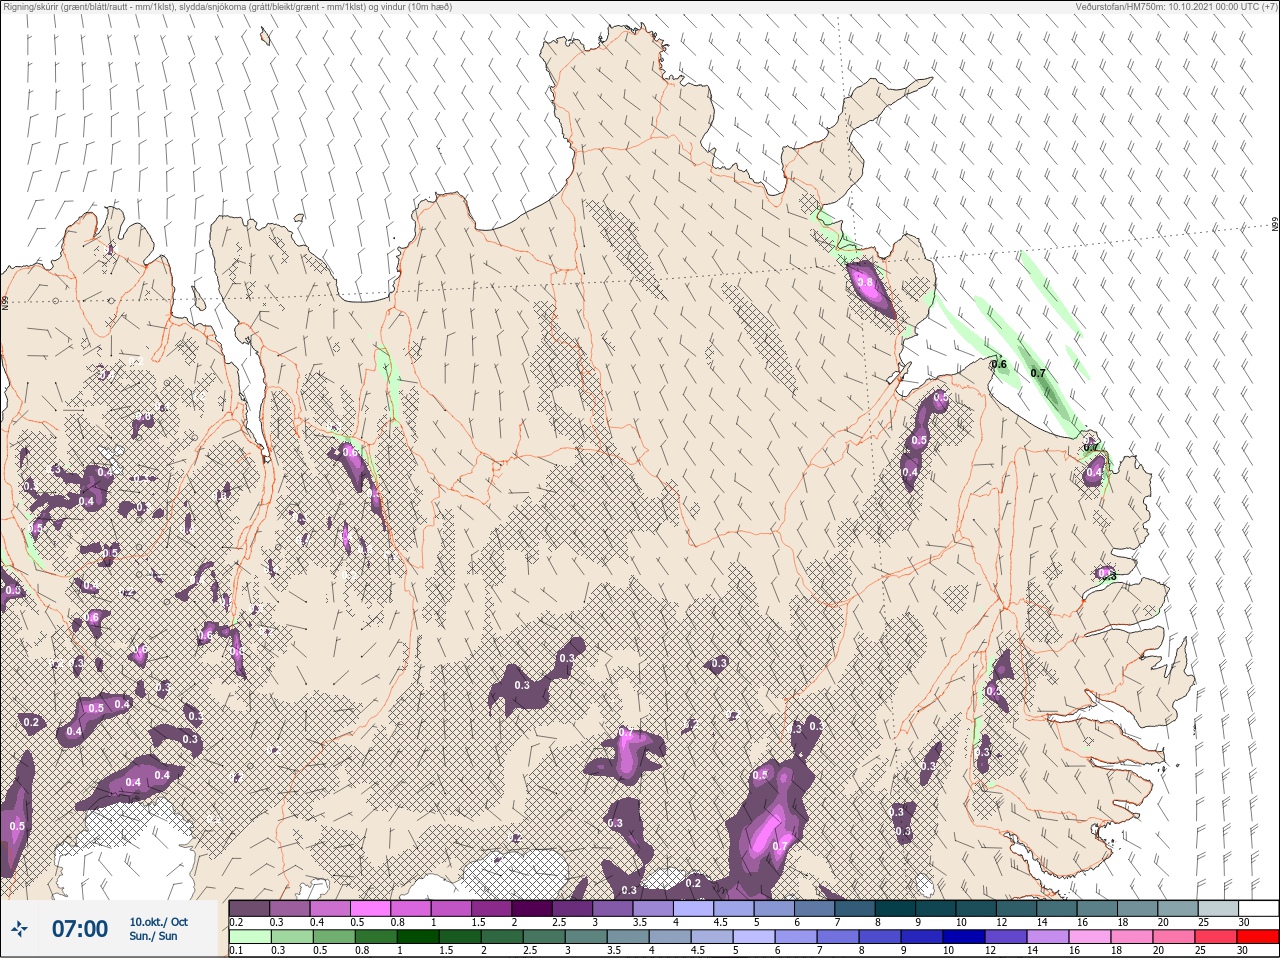Image resolution: width=1280 pixels, height=958 pixels.
Task: Click the 0.7 rain value offshore east
Action: pos(1038,373)
